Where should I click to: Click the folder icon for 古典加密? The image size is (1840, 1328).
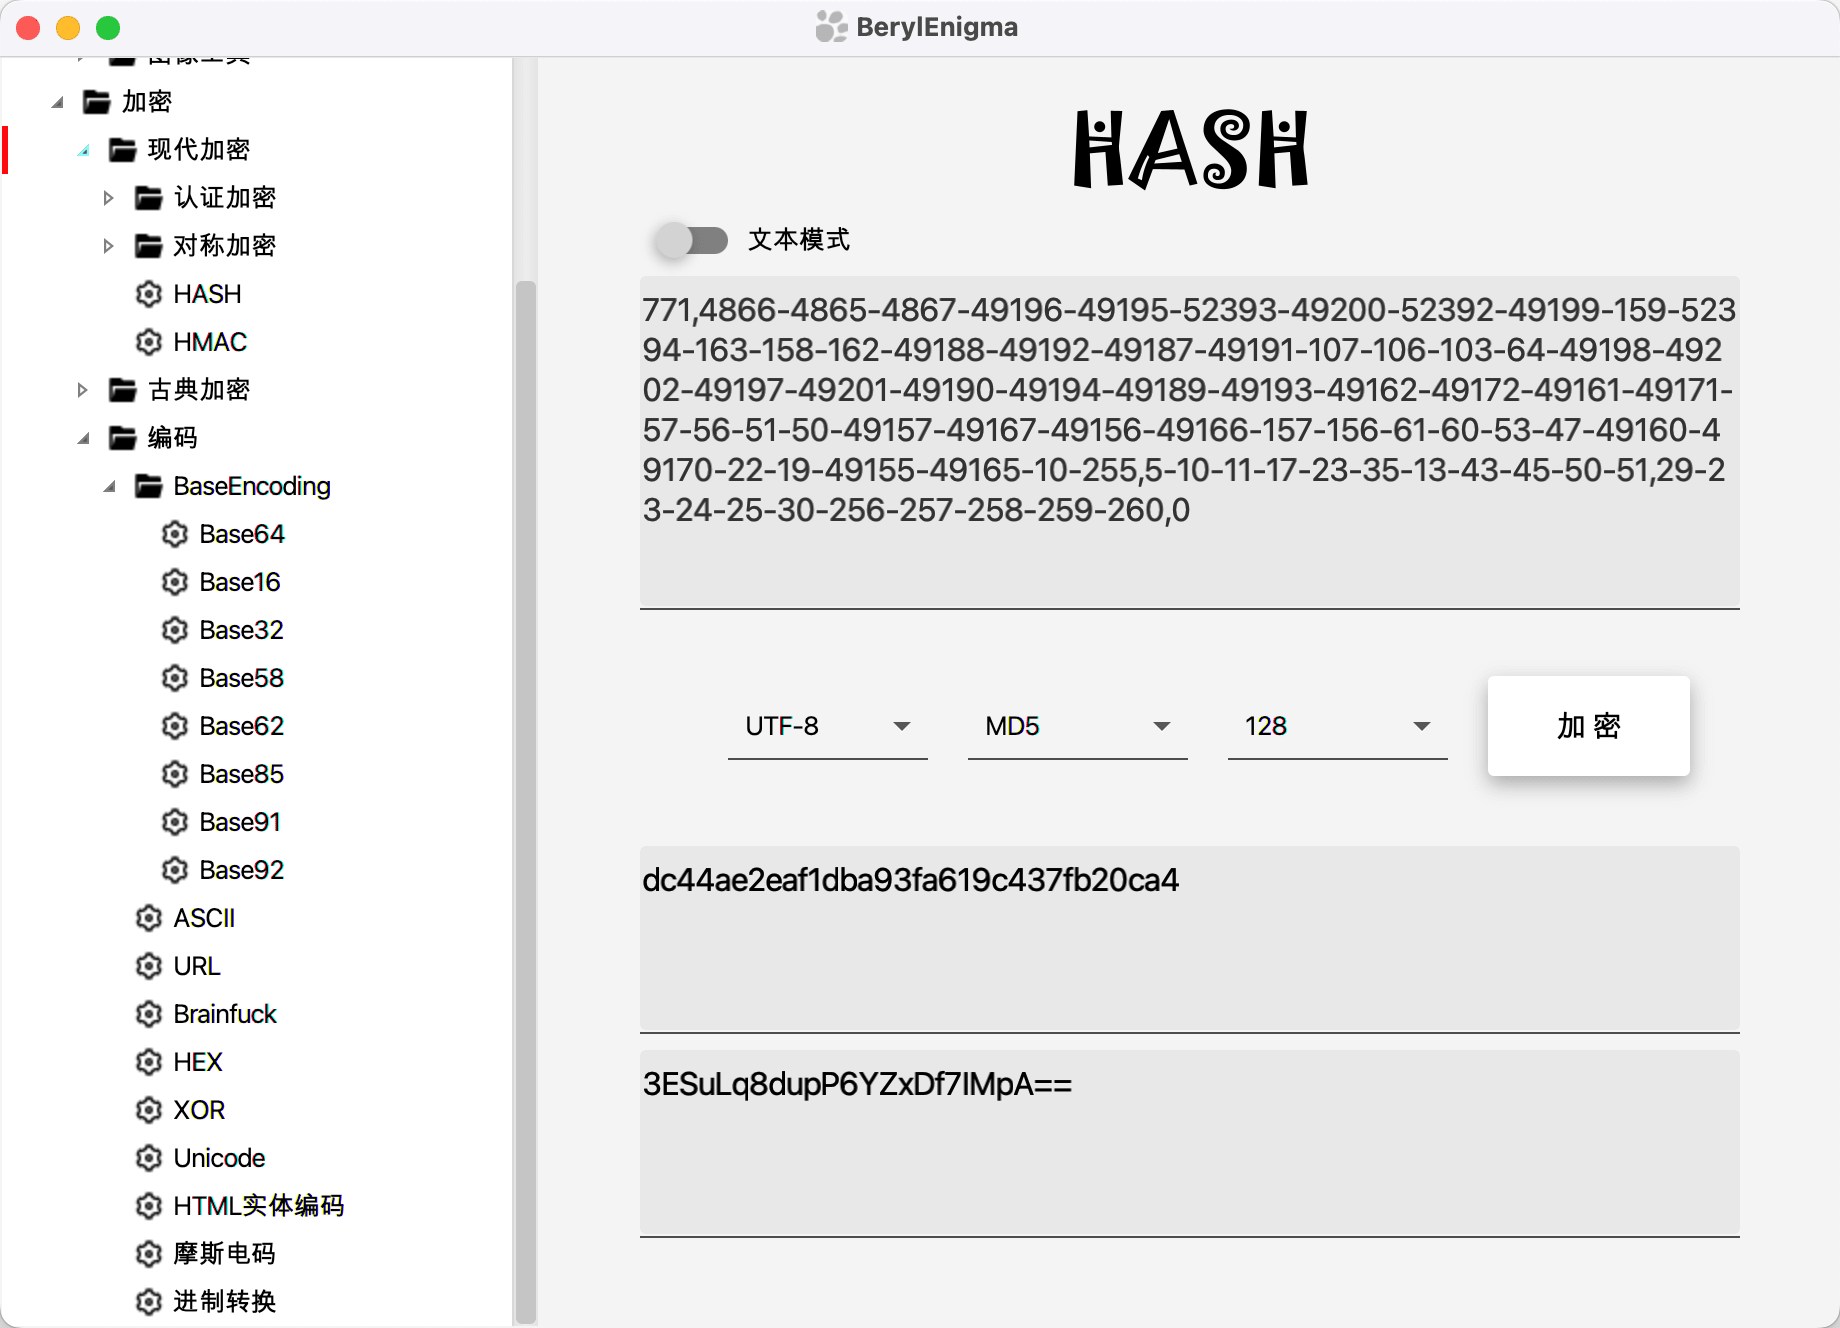(123, 390)
